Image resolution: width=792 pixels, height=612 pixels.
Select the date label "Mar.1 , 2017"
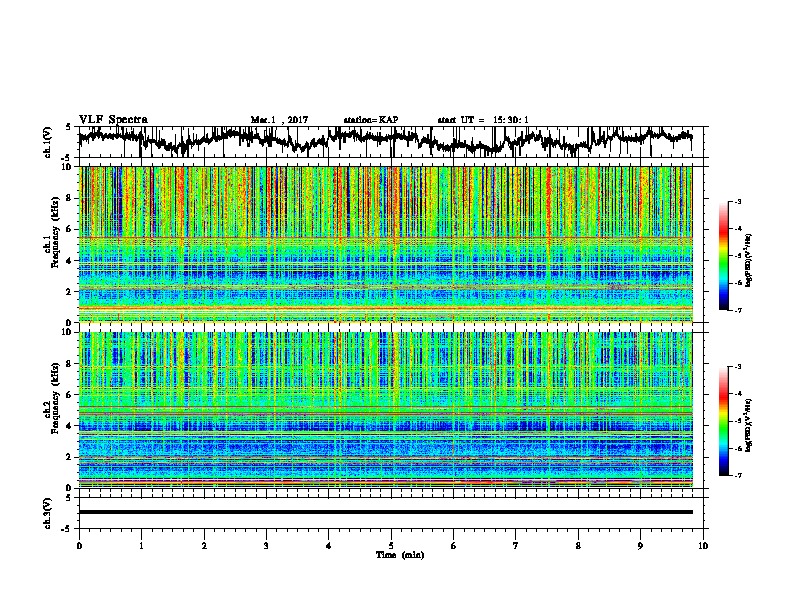(x=279, y=120)
